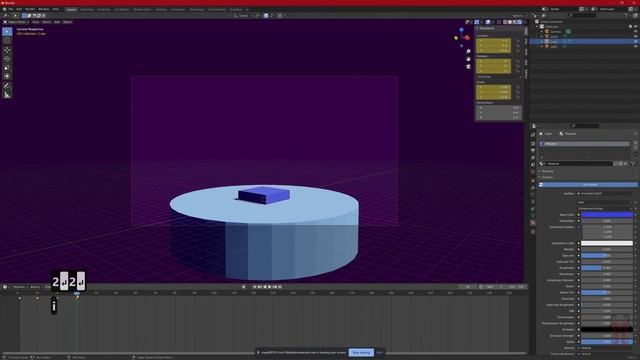Click the Blender logo menu icon
Screen dimensions: 640x360
tap(4, 9)
